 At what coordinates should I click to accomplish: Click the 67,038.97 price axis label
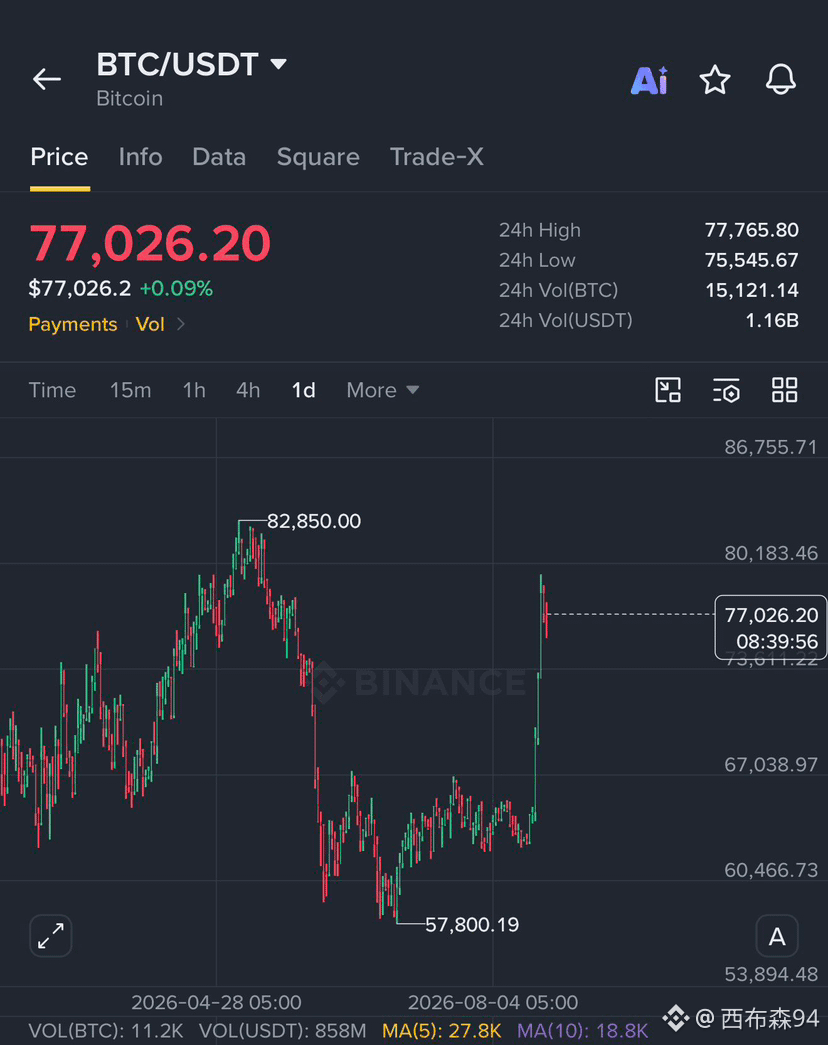point(771,764)
